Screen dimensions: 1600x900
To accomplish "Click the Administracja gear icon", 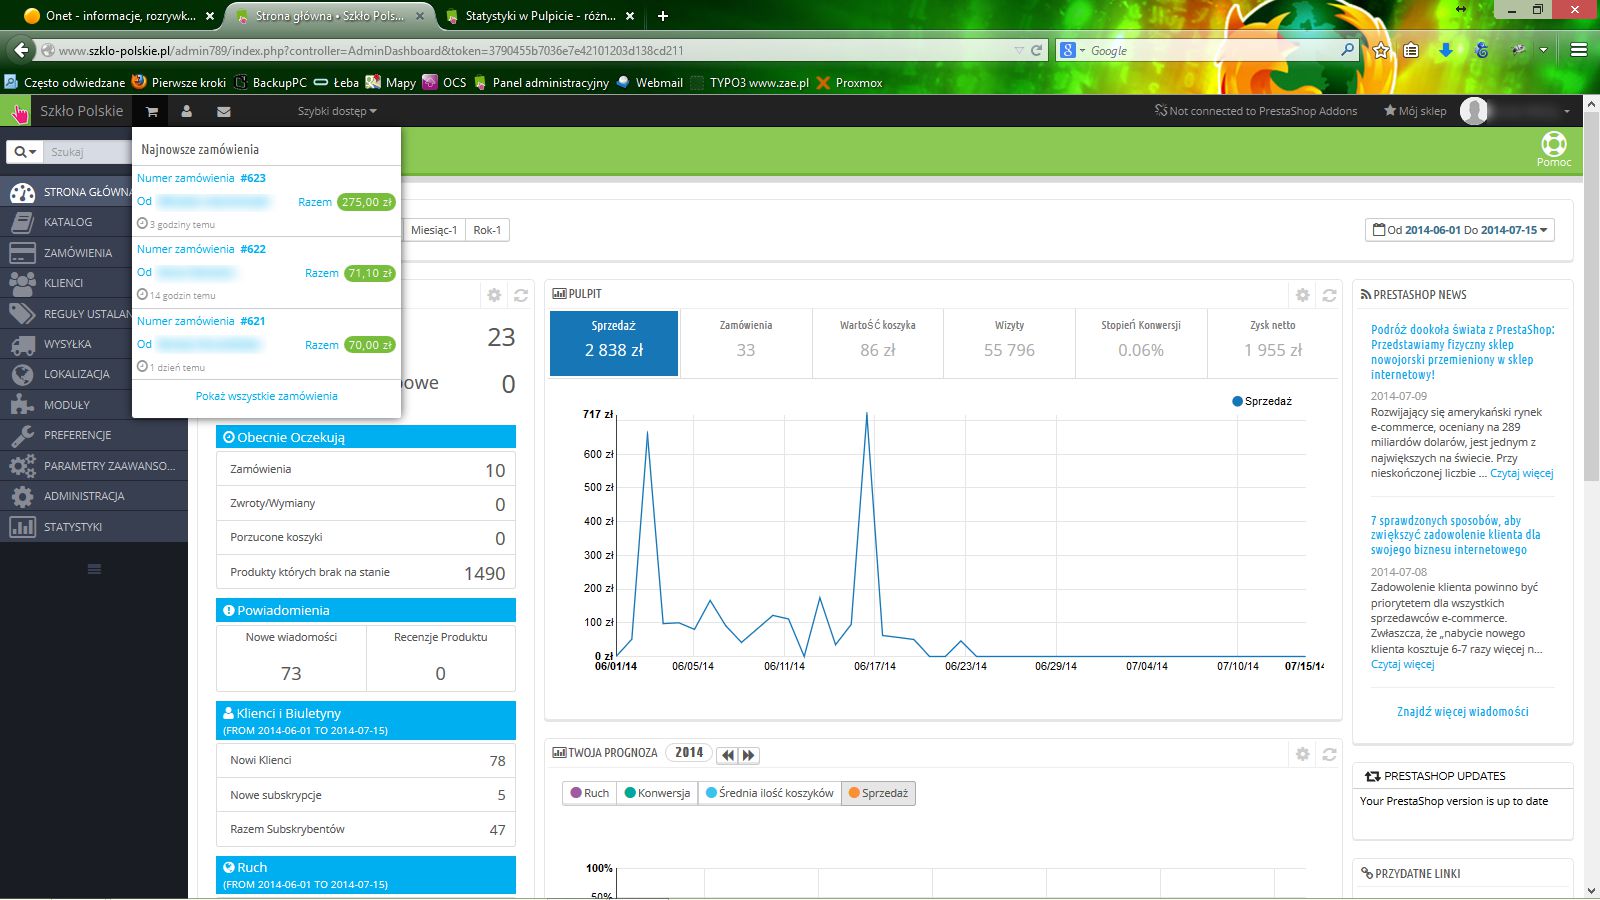I will (x=22, y=496).
